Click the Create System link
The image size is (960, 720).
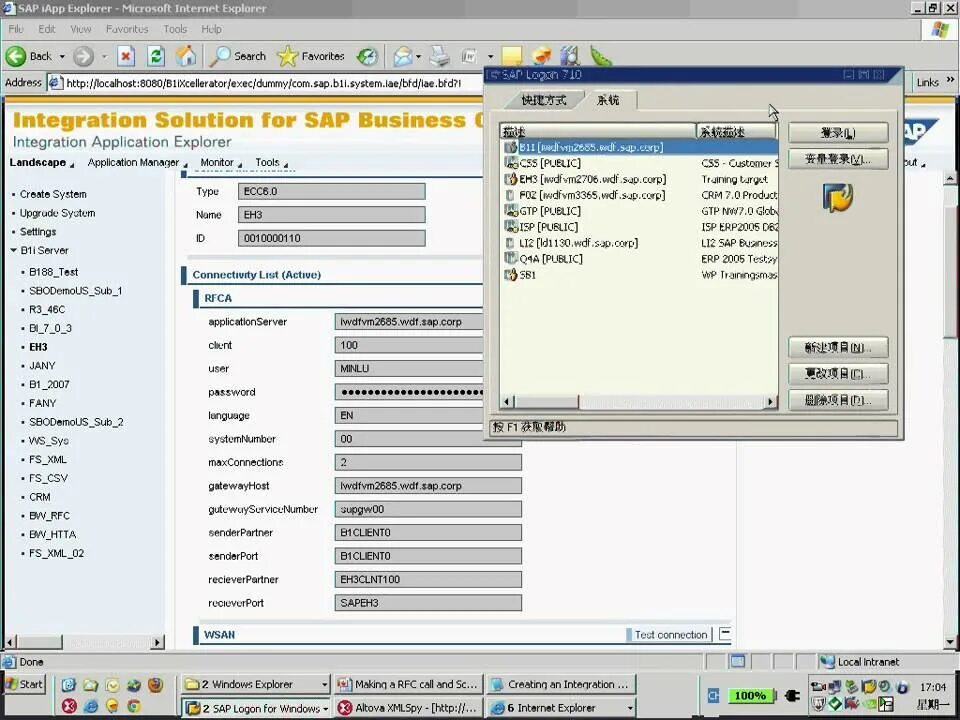pyautogui.click(x=53, y=194)
